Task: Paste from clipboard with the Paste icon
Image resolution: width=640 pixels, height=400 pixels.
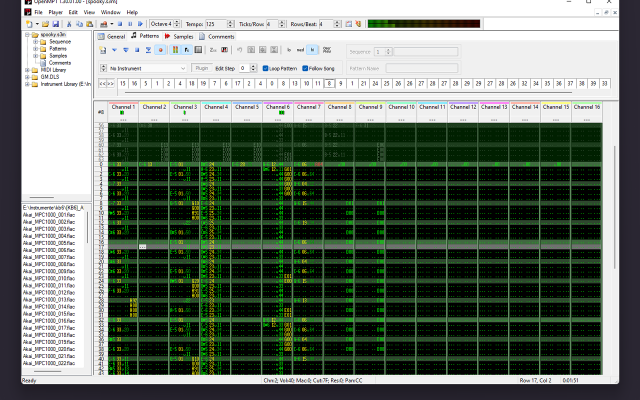Action: 89,24
